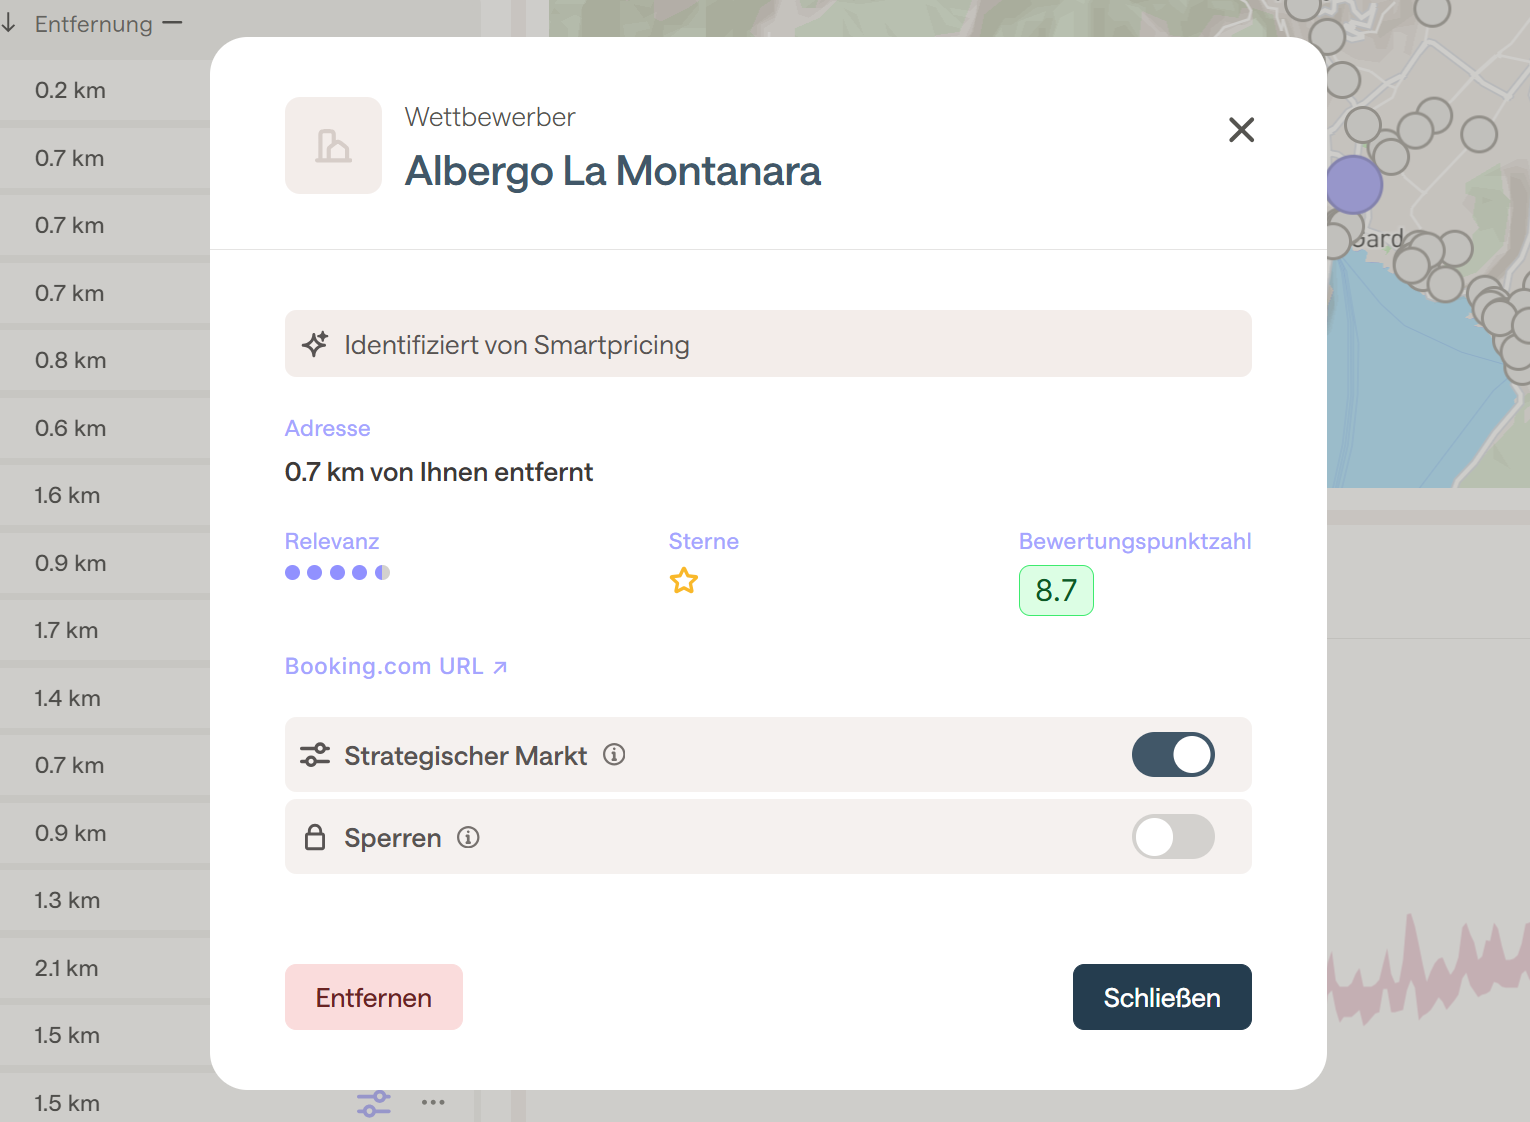Select the 2.1 km row in list
Image resolution: width=1530 pixels, height=1122 pixels.
tap(105, 968)
